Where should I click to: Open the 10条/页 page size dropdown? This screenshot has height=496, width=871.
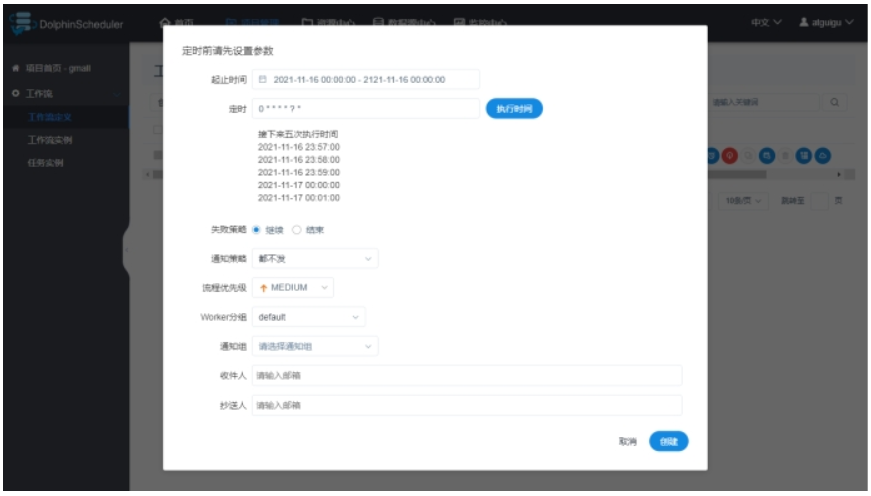pyautogui.click(x=743, y=201)
